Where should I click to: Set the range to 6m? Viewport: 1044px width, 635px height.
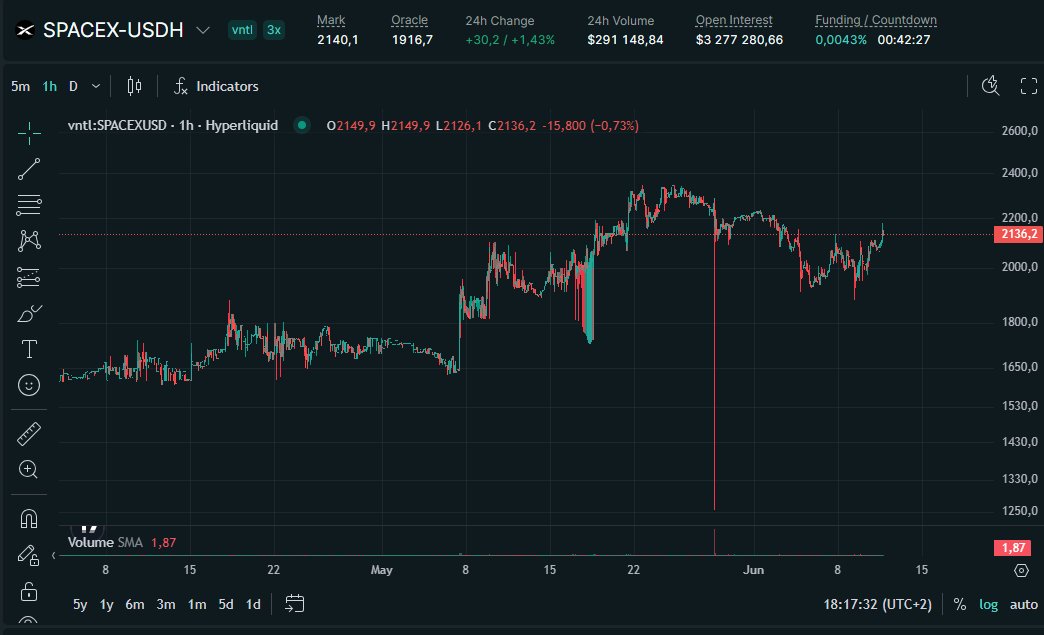[x=134, y=604]
